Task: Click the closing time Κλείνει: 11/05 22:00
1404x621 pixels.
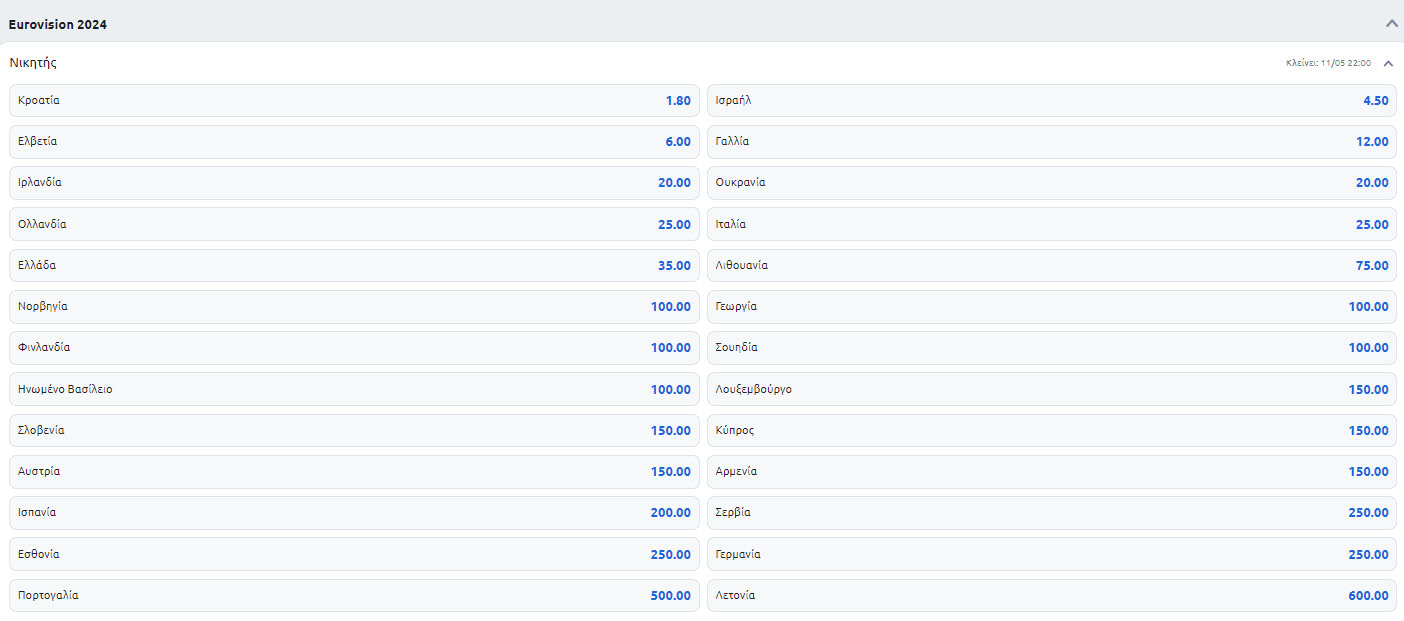Action: click(x=1328, y=63)
